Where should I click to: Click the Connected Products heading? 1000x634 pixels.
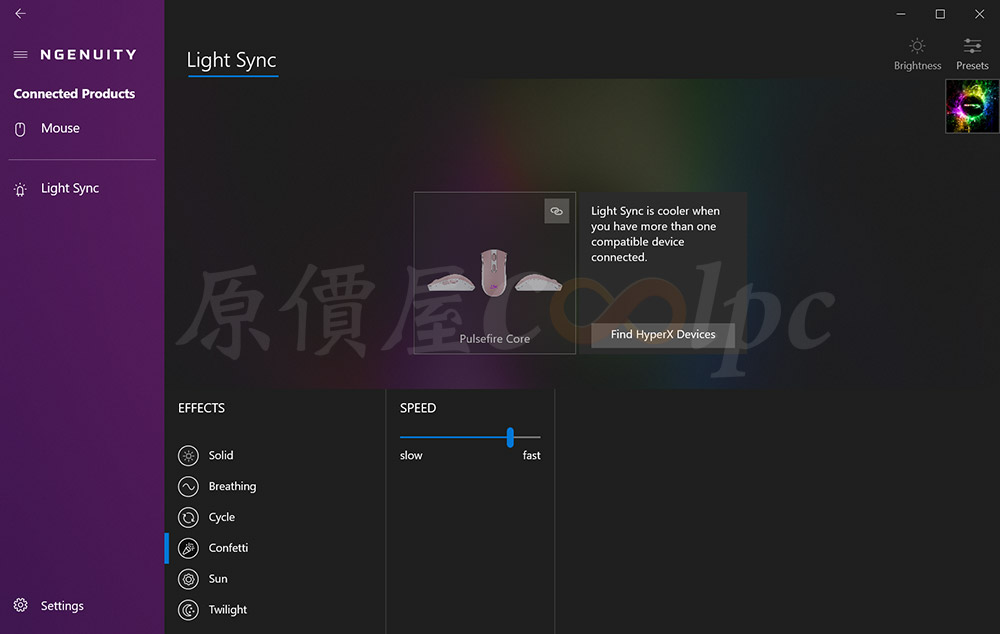tap(74, 94)
